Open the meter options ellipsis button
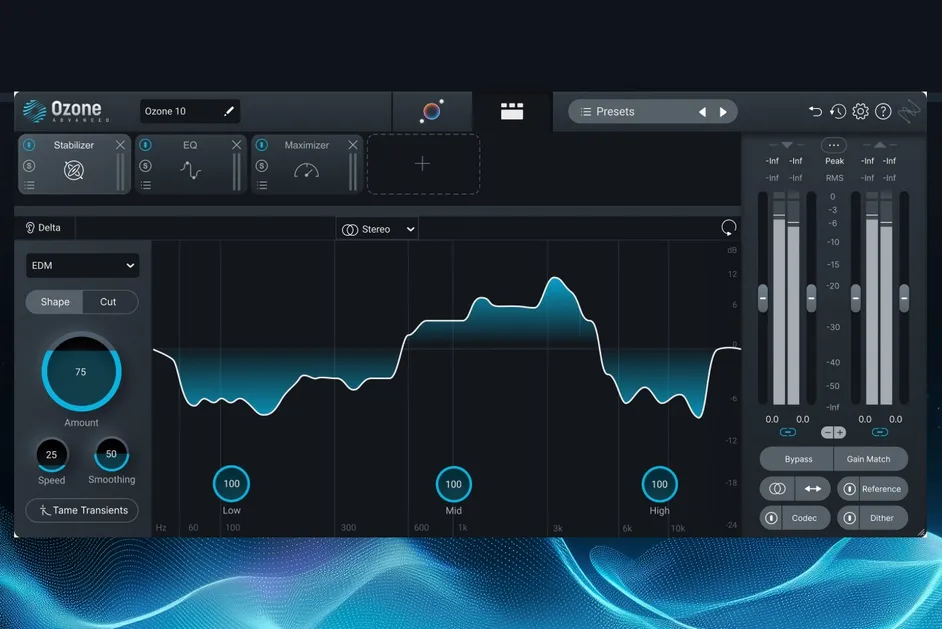 (x=834, y=145)
